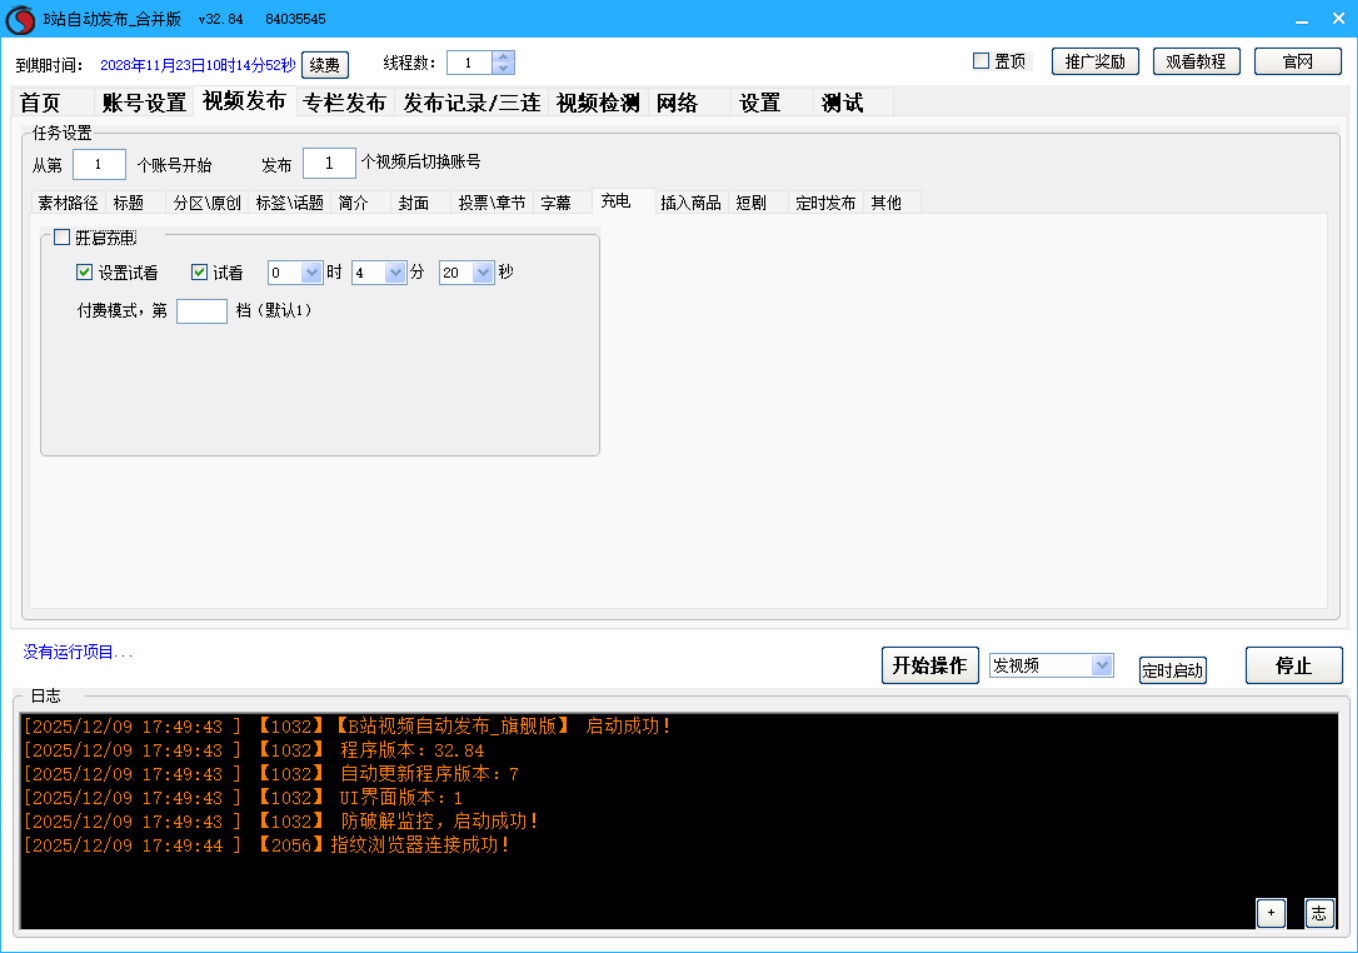The image size is (1358, 953).
Task: Click the app logo icon in title bar
Action: (x=20, y=20)
